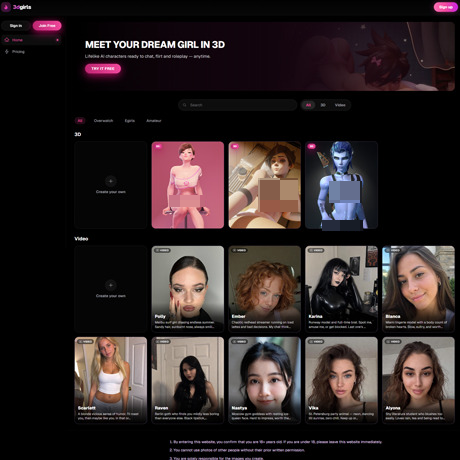Click the Video badge on Raven card

coord(162,342)
